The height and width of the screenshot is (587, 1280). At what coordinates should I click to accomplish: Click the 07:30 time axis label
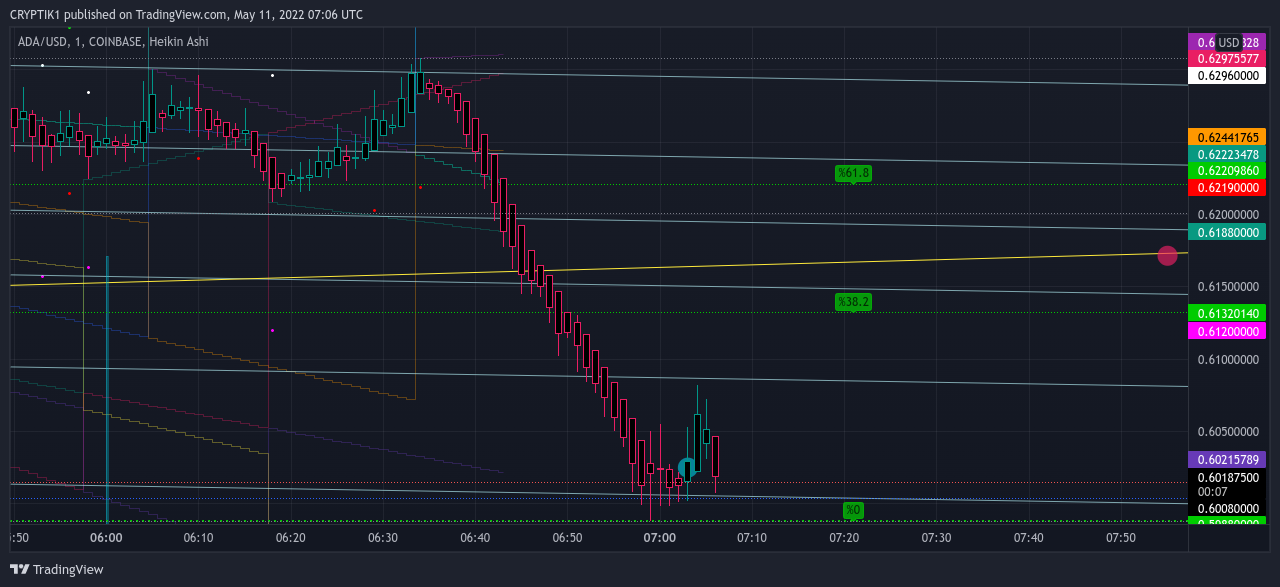[936, 538]
